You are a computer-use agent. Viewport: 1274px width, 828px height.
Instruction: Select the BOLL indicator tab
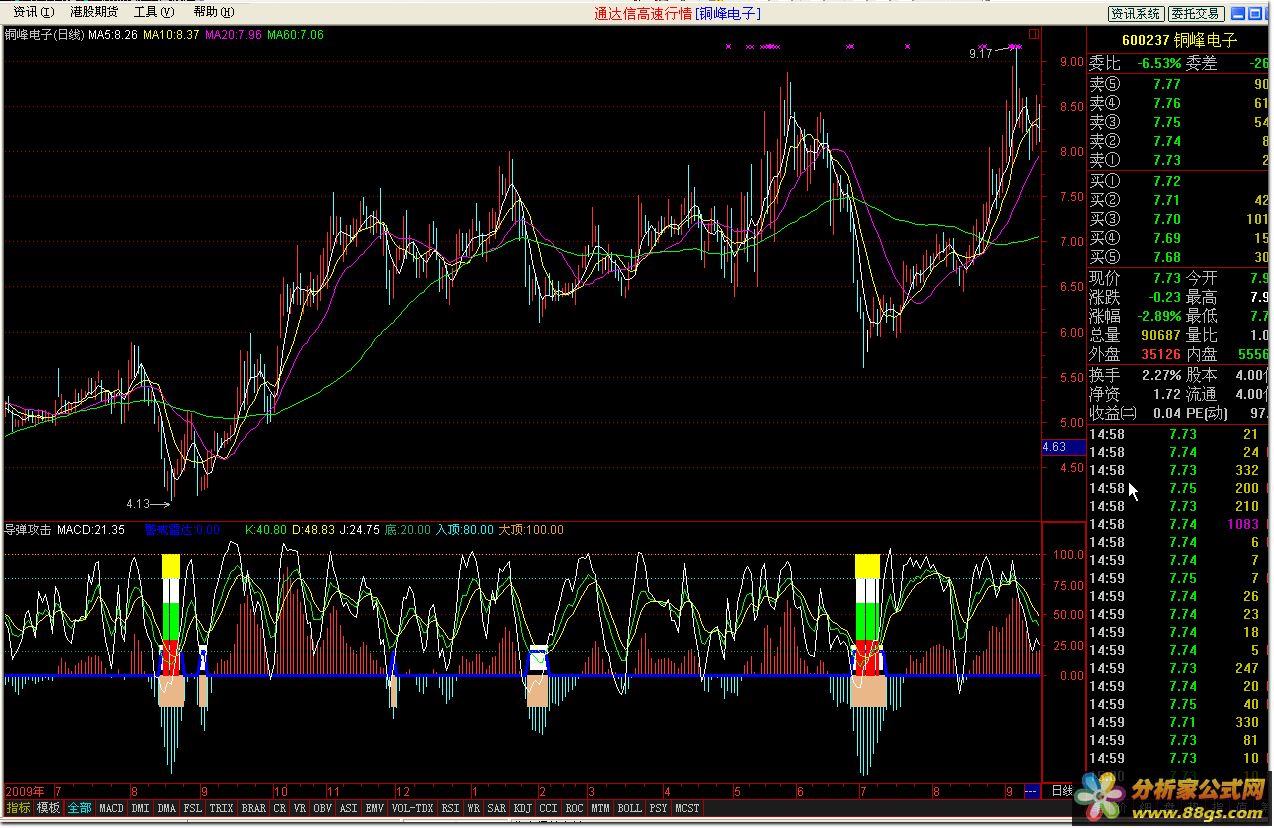[629, 808]
